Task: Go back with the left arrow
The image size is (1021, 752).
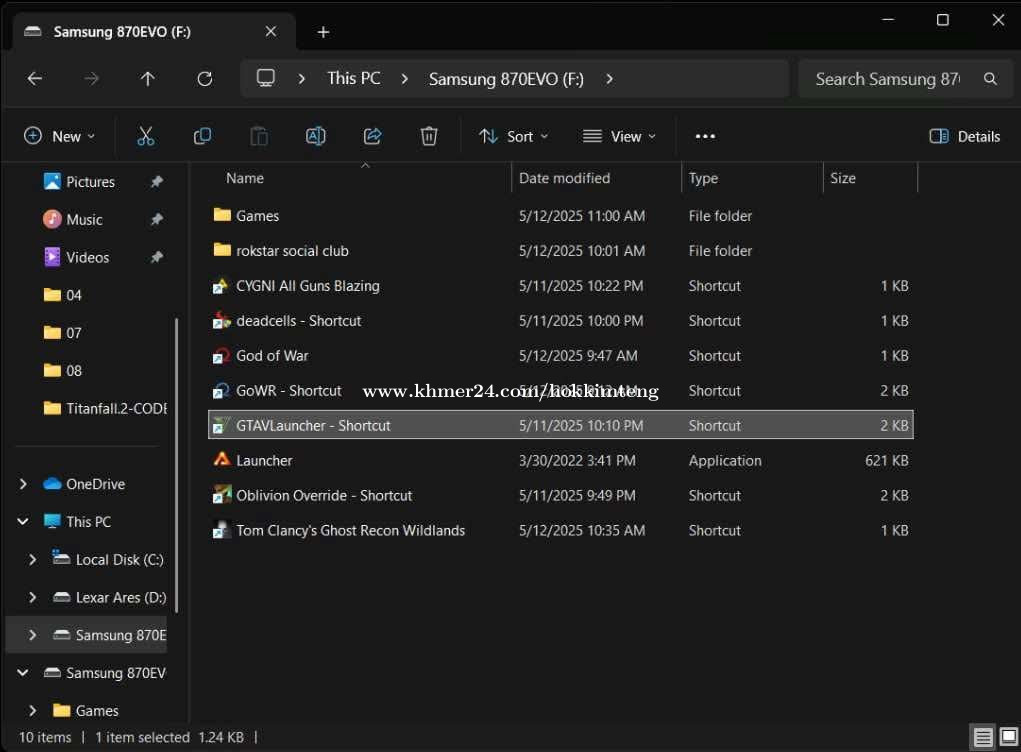Action: [35, 79]
